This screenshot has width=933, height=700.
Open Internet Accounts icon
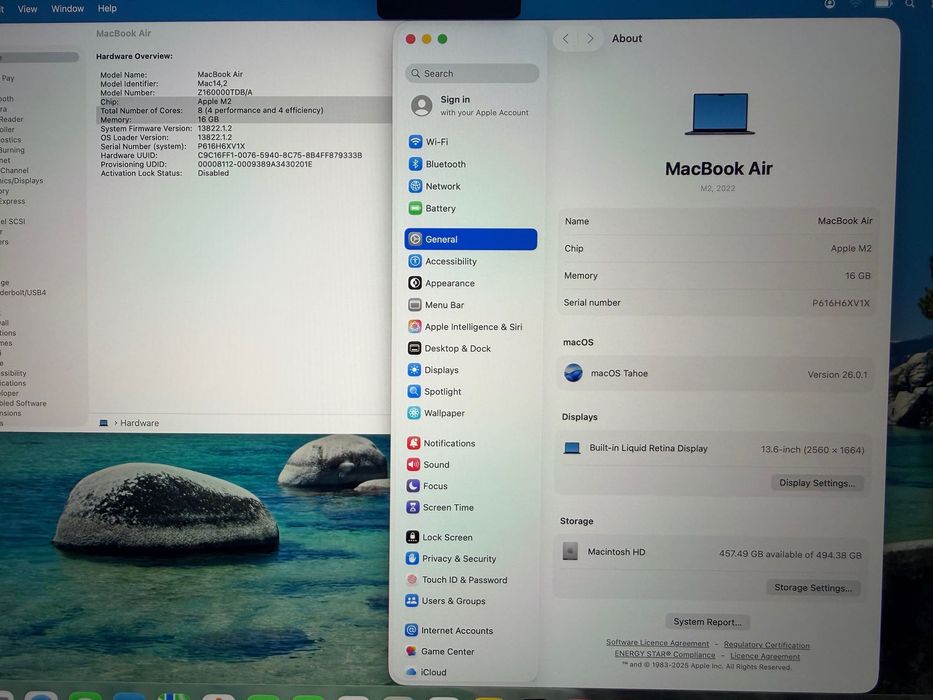(x=411, y=630)
